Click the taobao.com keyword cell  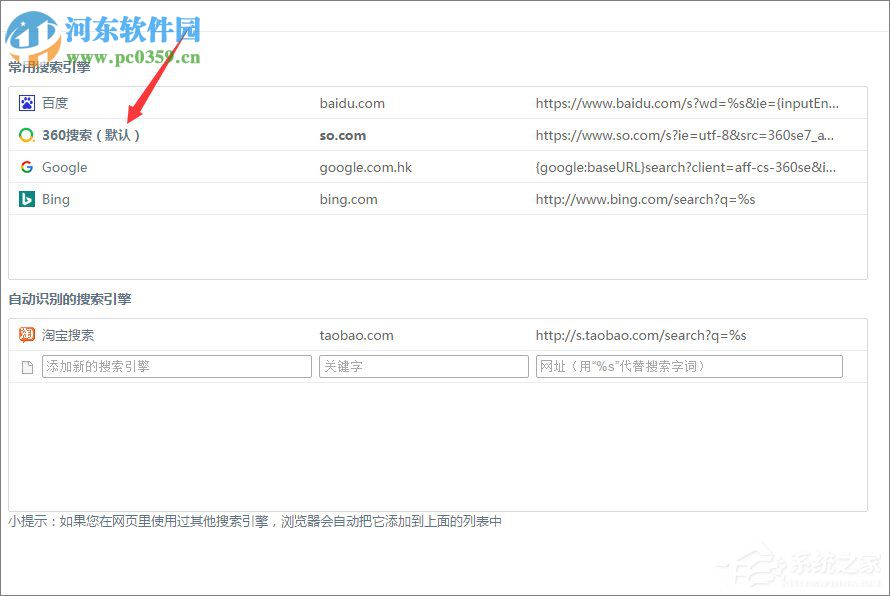point(356,335)
